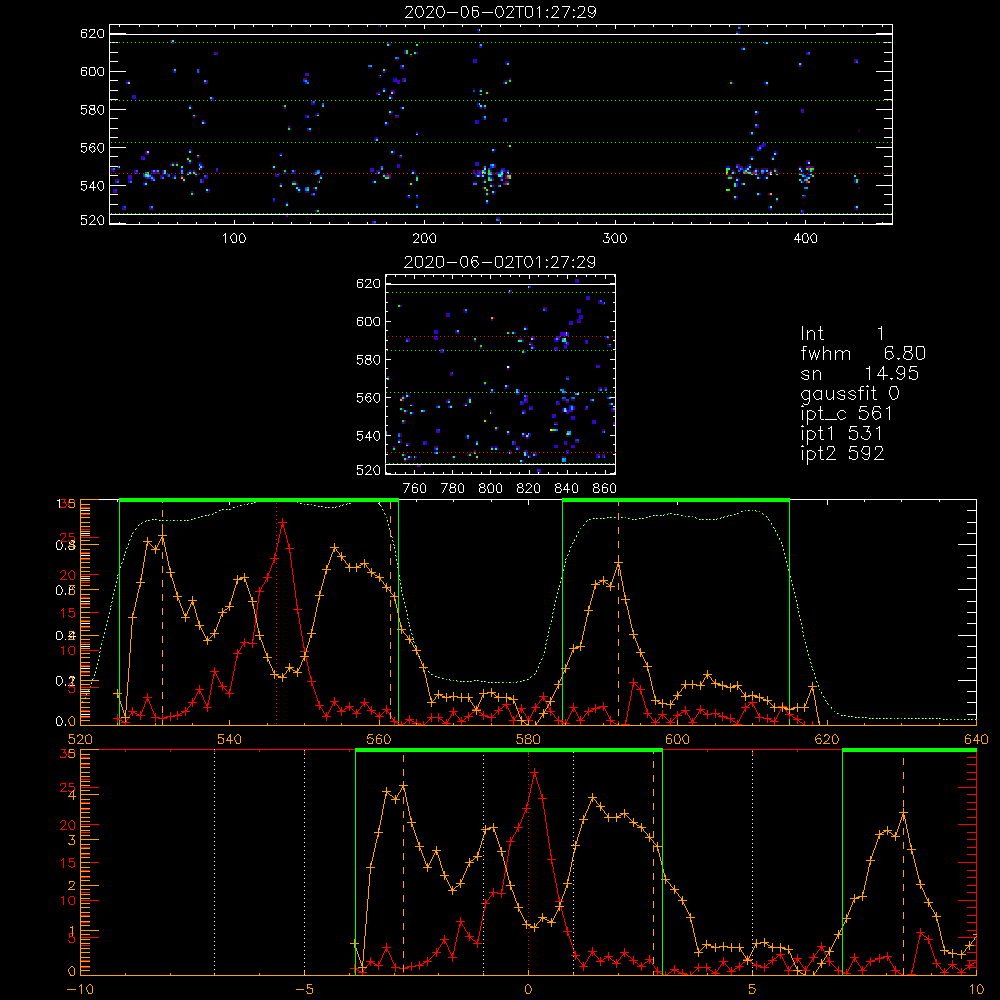The height and width of the screenshot is (1000, 1000).
Task: Click x-axis label 800 in middle plot
Action: (x=490, y=489)
